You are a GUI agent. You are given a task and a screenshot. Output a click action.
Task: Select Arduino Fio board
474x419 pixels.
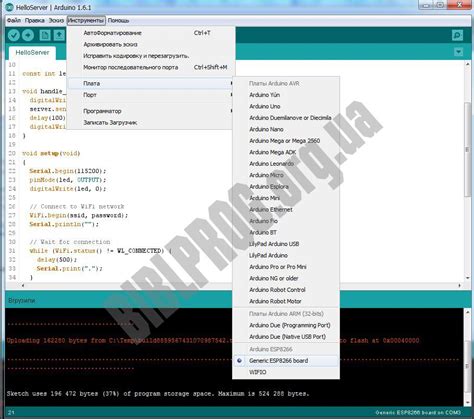tap(286, 221)
